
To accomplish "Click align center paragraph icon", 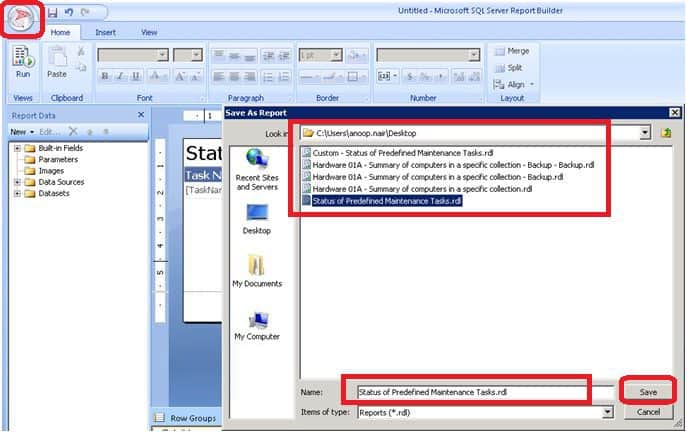I will click(234, 77).
